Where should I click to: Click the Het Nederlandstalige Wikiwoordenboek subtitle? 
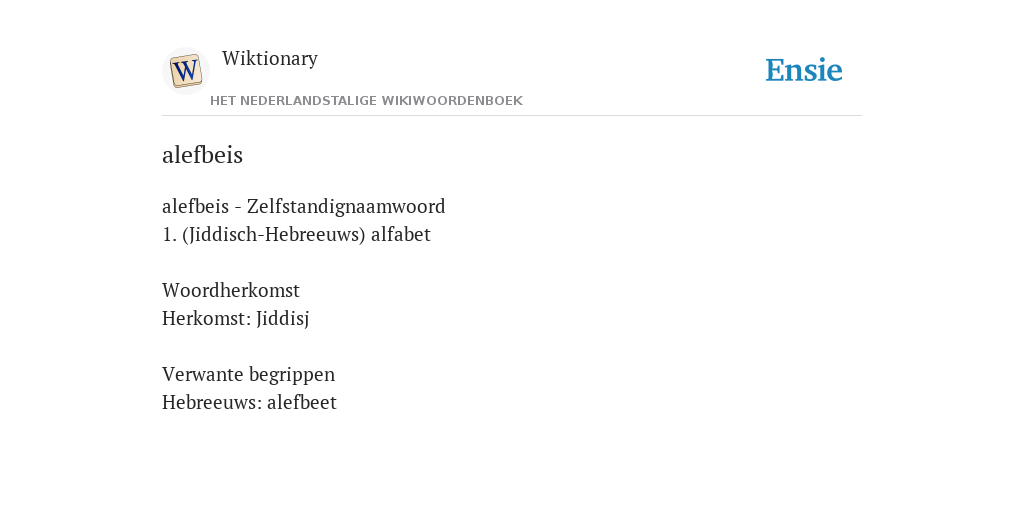click(x=366, y=101)
